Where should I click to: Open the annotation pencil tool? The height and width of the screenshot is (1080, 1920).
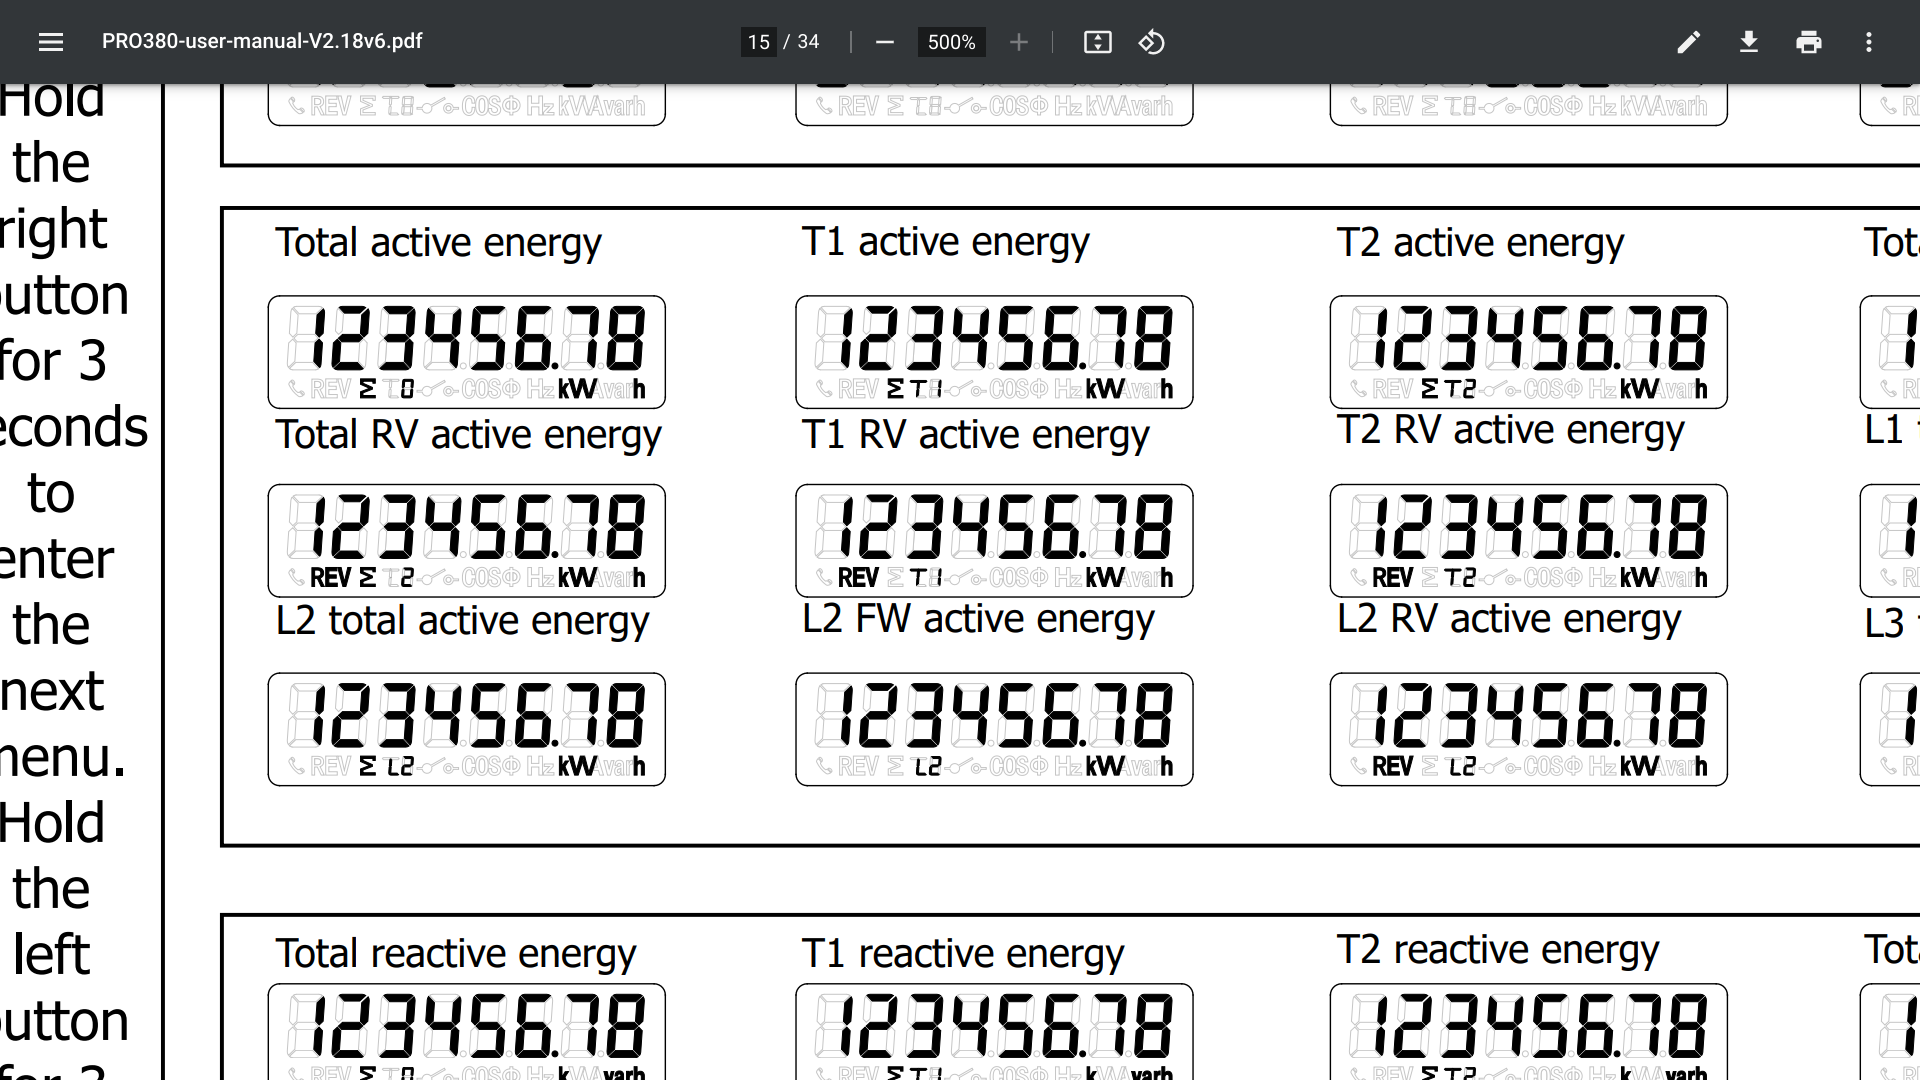coord(1688,42)
